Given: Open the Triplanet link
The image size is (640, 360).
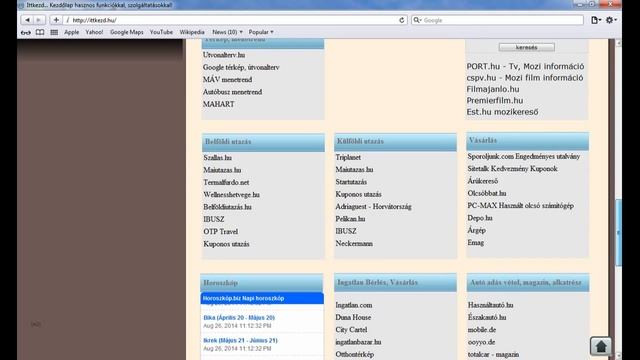Looking at the screenshot, I should click(x=348, y=157).
